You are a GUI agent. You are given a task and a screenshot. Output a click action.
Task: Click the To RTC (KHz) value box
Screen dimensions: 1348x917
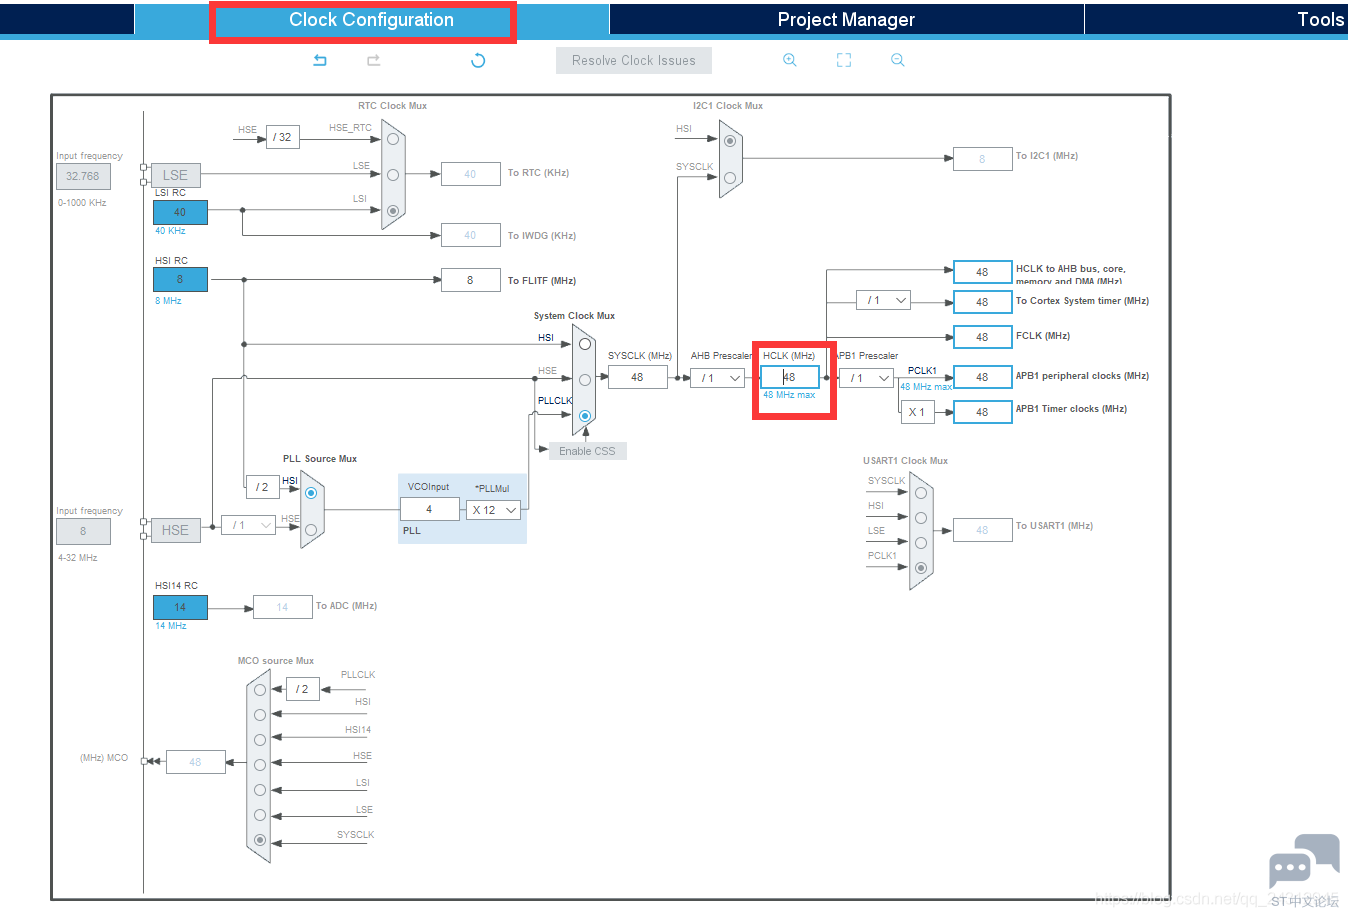coord(470,174)
